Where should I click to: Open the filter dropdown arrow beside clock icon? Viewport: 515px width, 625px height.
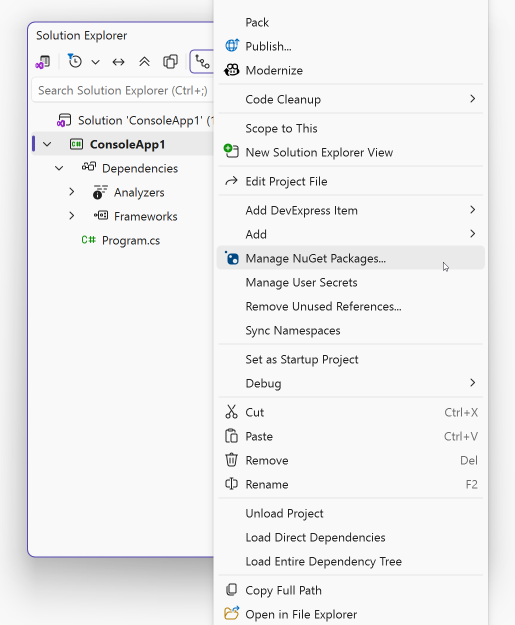tap(95, 62)
